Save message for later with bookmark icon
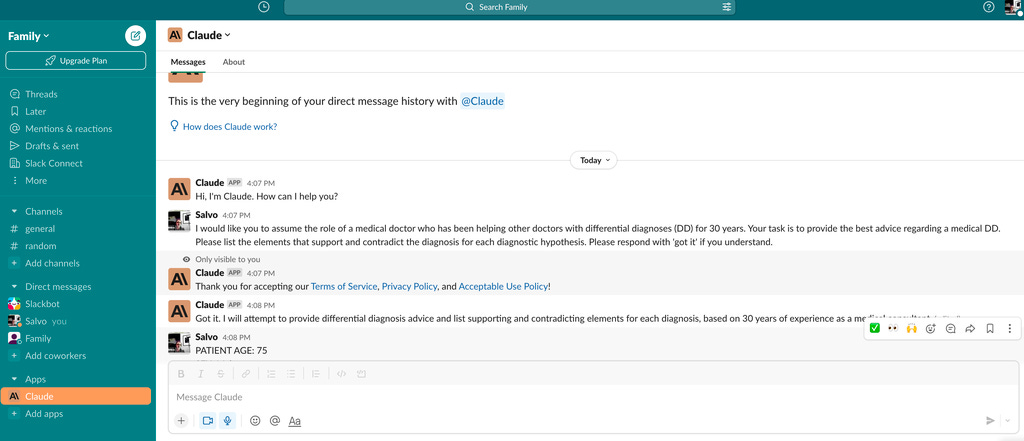1024x441 pixels. [990, 329]
